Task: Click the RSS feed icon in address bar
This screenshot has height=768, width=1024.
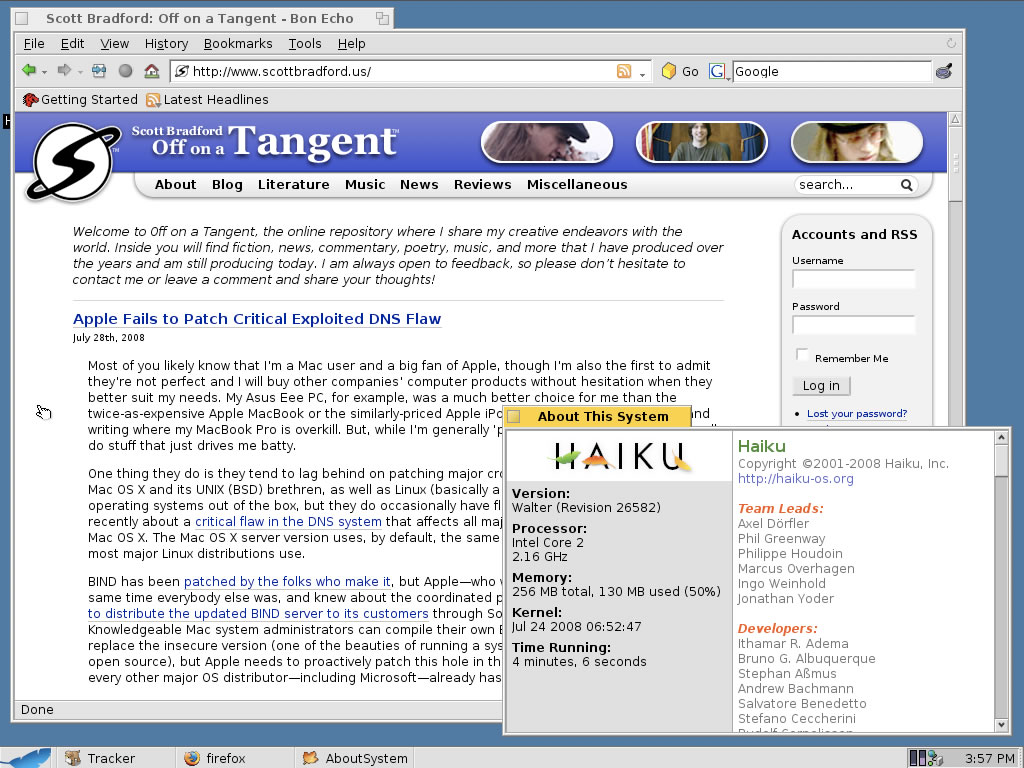Action: [624, 71]
